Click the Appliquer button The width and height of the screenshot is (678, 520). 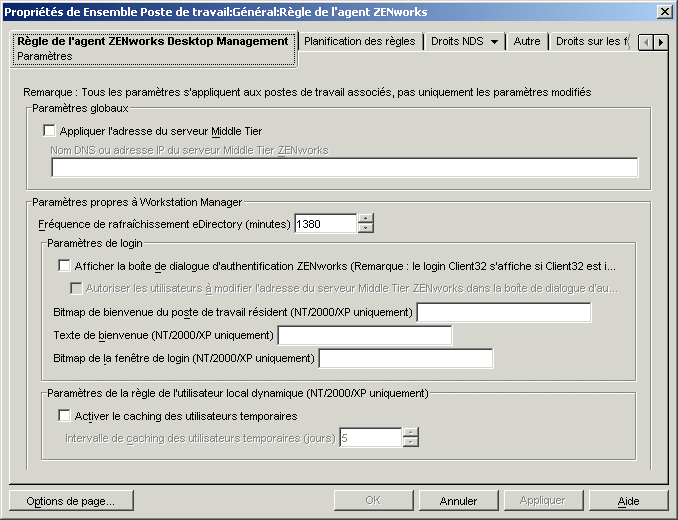pyautogui.click(x=543, y=501)
